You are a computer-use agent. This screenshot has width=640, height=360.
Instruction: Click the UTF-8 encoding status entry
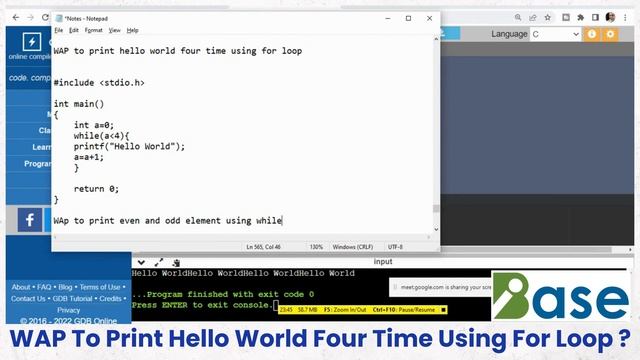pos(395,247)
